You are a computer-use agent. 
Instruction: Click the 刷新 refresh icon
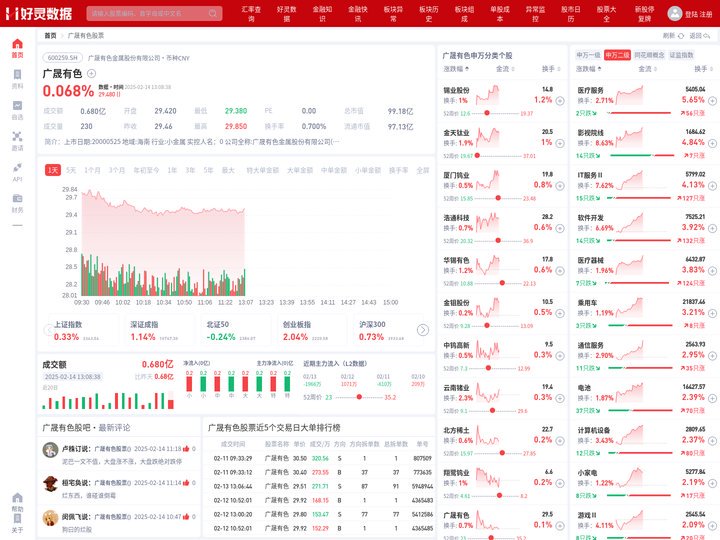pyautogui.click(x=681, y=35)
